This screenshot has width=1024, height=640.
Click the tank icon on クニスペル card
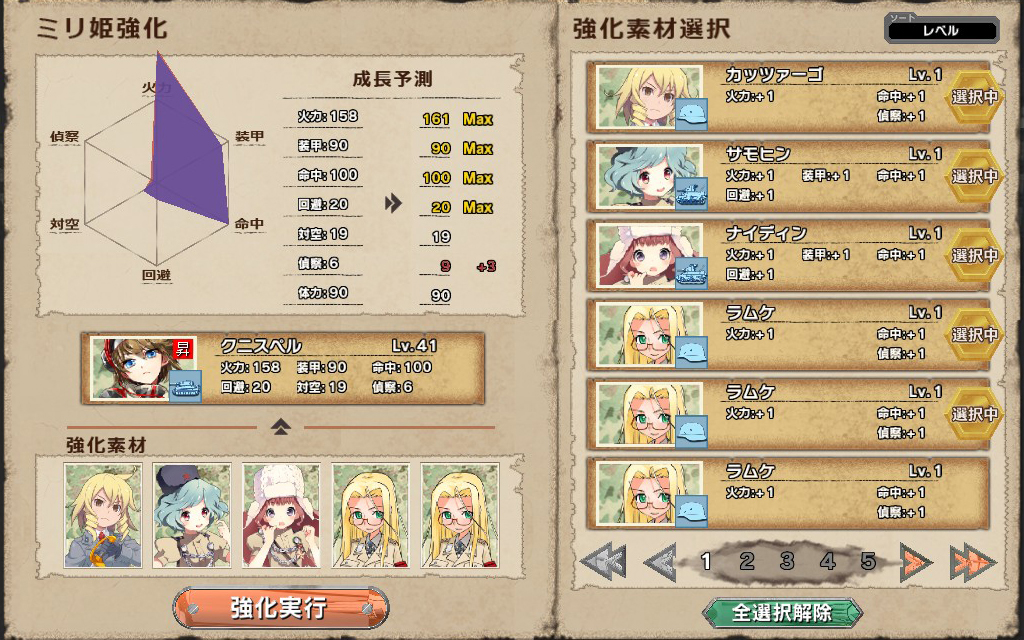click(x=185, y=385)
